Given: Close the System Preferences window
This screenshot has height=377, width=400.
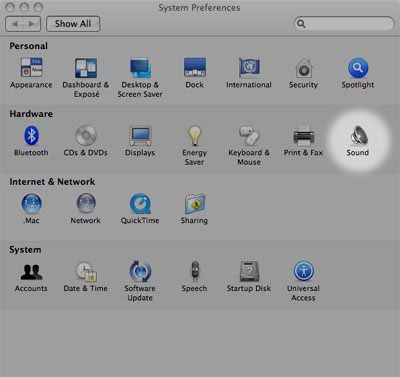Looking at the screenshot, I should point(11,7).
